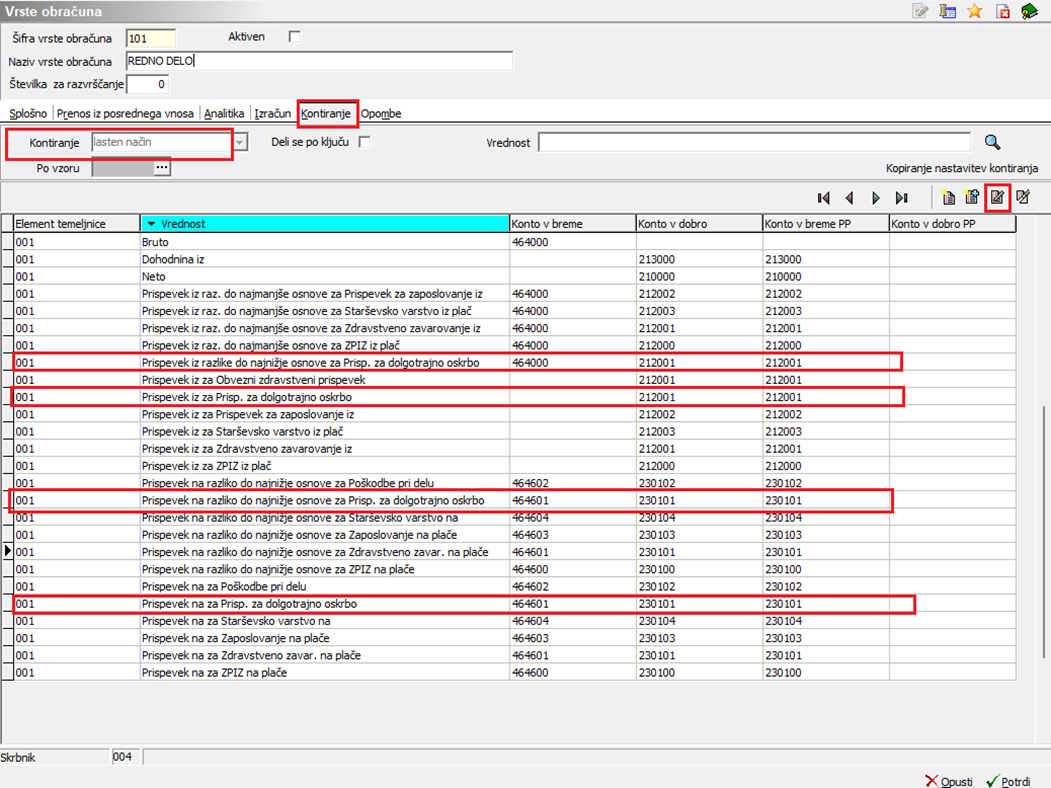The width and height of the screenshot is (1051, 788).
Task: Click the record selector of the Zdravstveno zavar. row
Action: (x=7, y=551)
